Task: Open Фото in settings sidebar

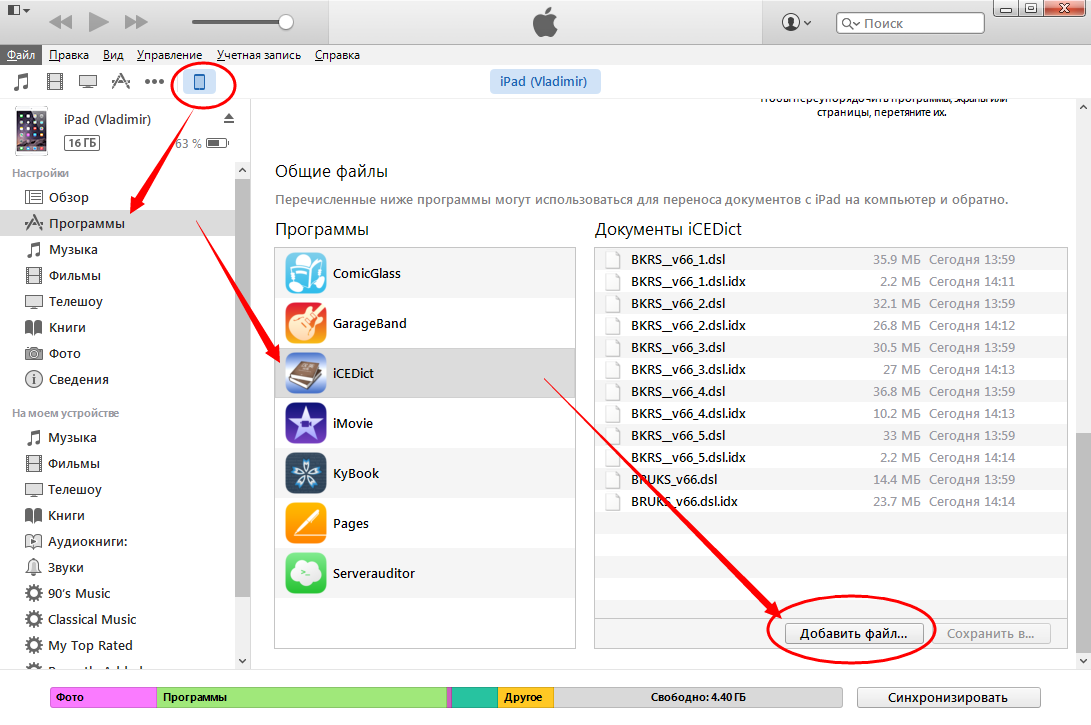Action: pos(118,353)
